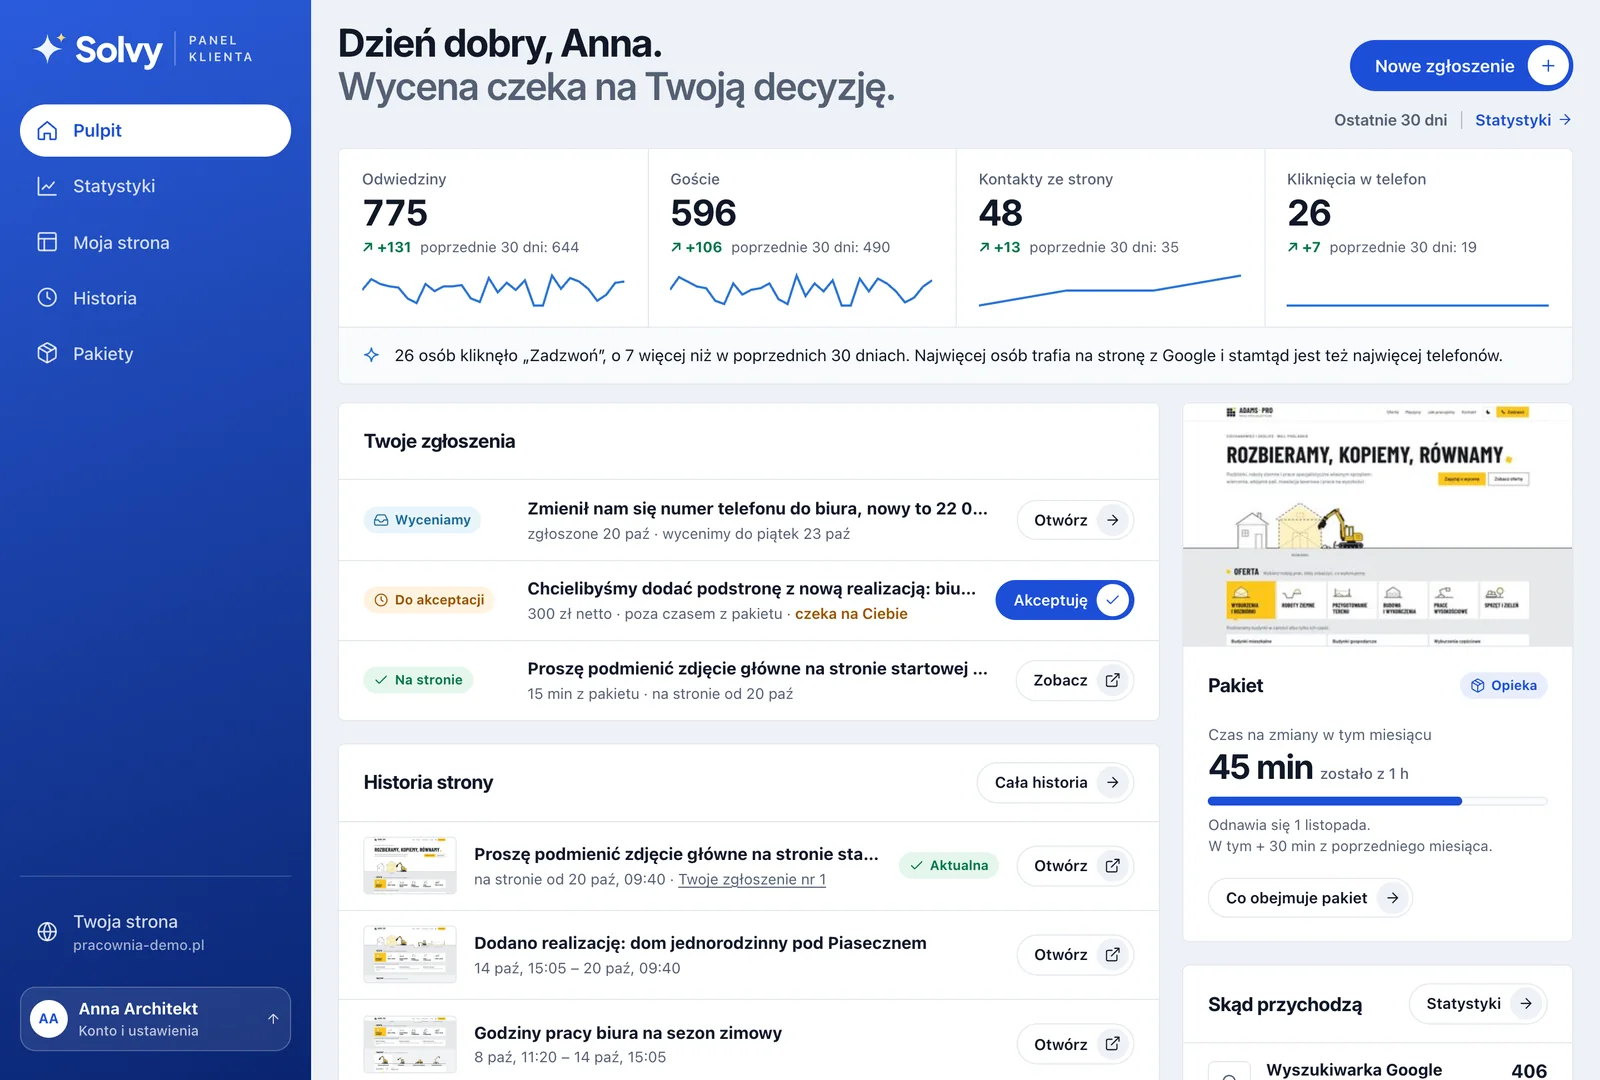Click the Na stronie status badge
The height and width of the screenshot is (1080, 1600).
(x=418, y=680)
